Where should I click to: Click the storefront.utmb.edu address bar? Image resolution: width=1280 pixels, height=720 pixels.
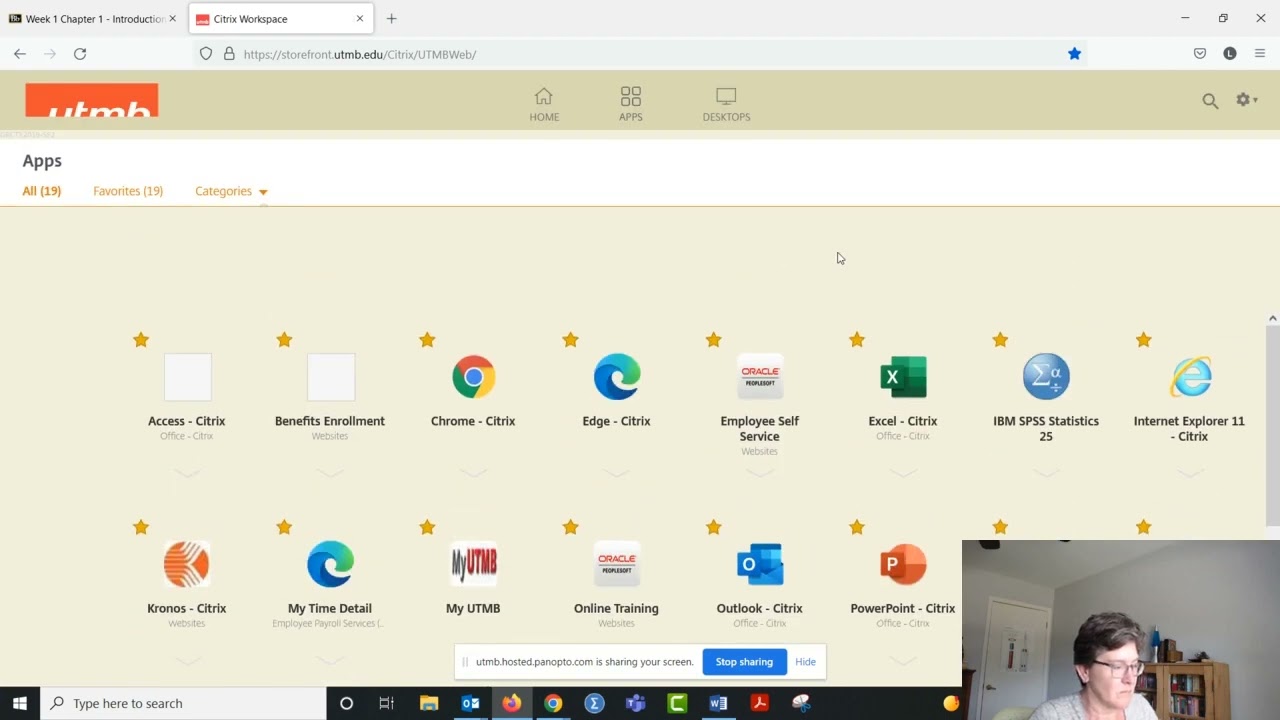(640, 54)
